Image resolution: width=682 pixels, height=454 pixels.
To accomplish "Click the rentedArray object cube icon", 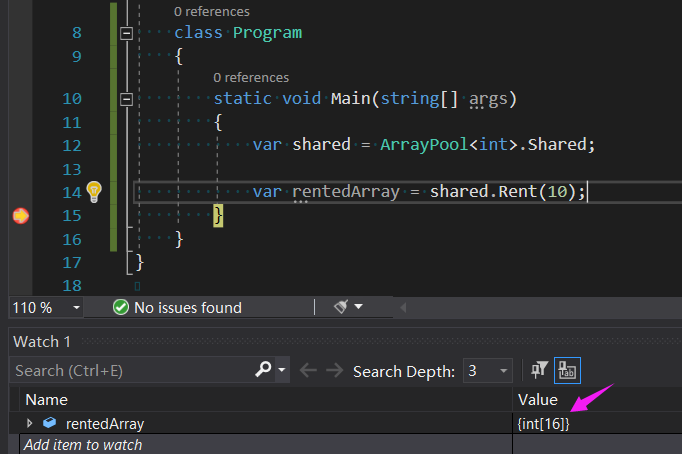I will click(50, 422).
